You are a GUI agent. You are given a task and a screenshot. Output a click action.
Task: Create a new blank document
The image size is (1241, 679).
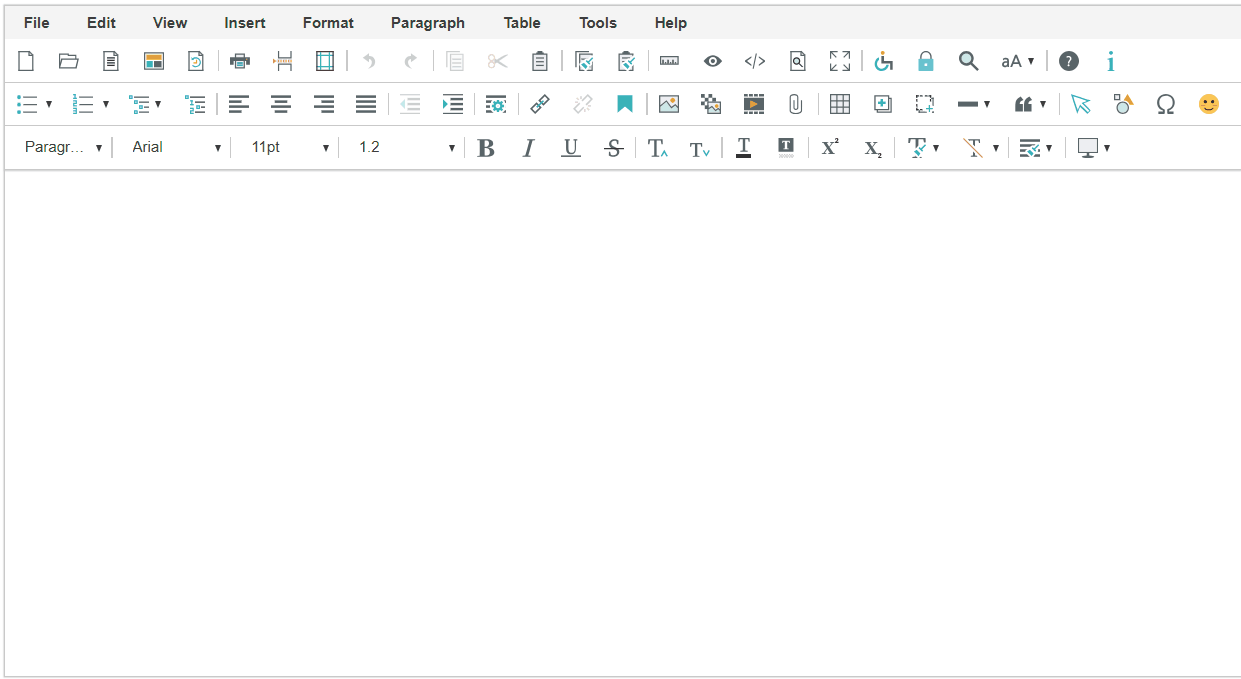pyautogui.click(x=26, y=61)
